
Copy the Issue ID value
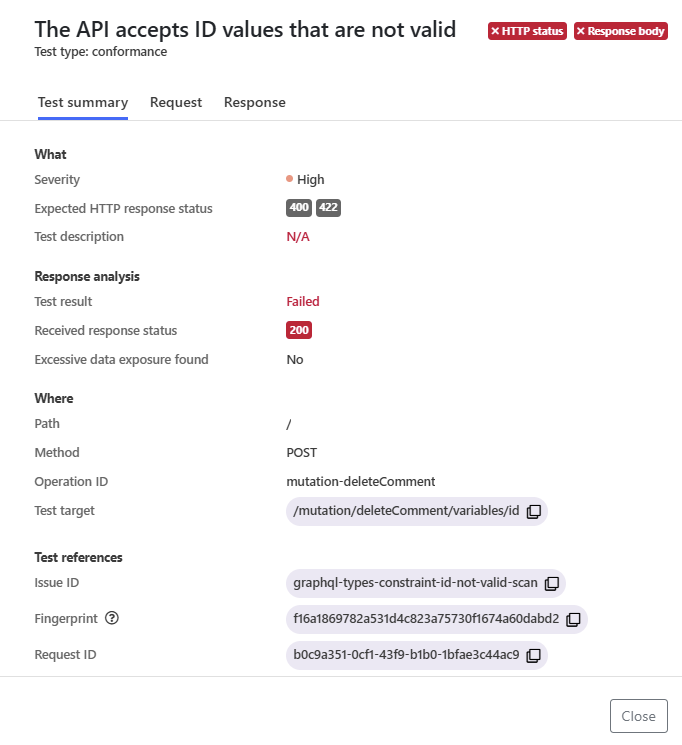[x=551, y=582]
